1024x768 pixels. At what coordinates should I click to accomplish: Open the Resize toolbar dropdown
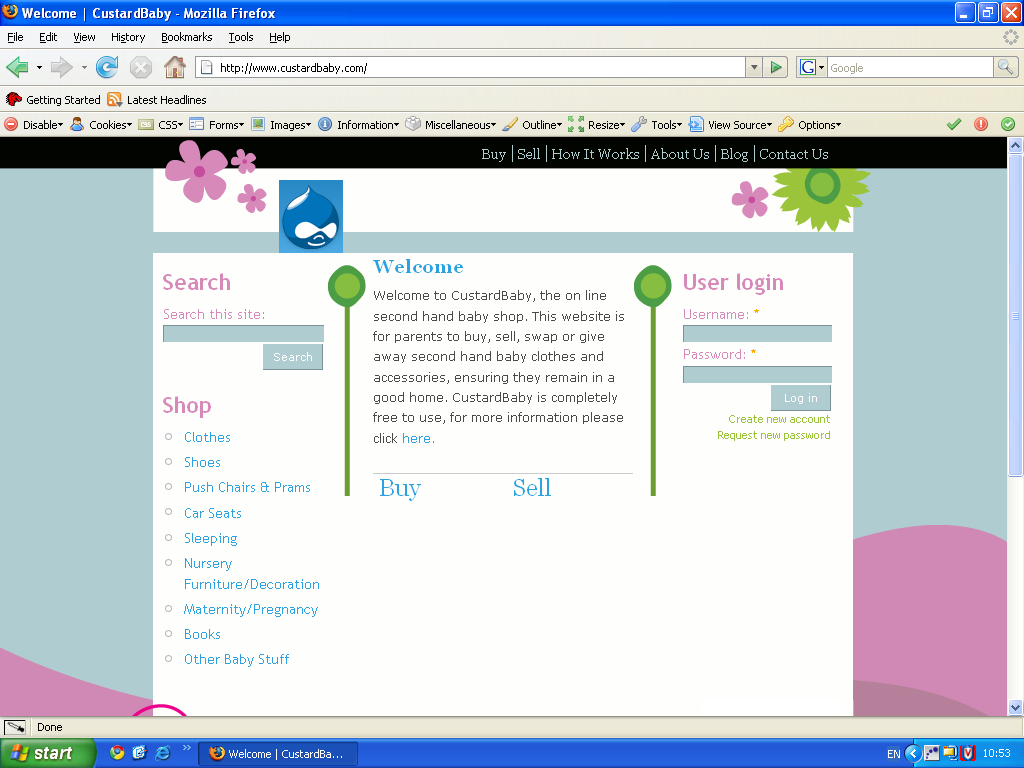click(x=597, y=124)
